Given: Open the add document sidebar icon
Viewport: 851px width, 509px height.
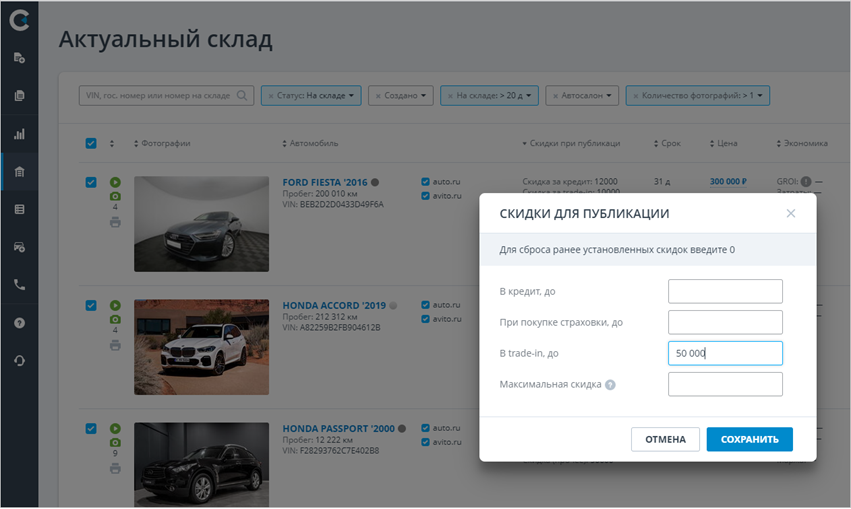Looking at the screenshot, I should click(19, 58).
